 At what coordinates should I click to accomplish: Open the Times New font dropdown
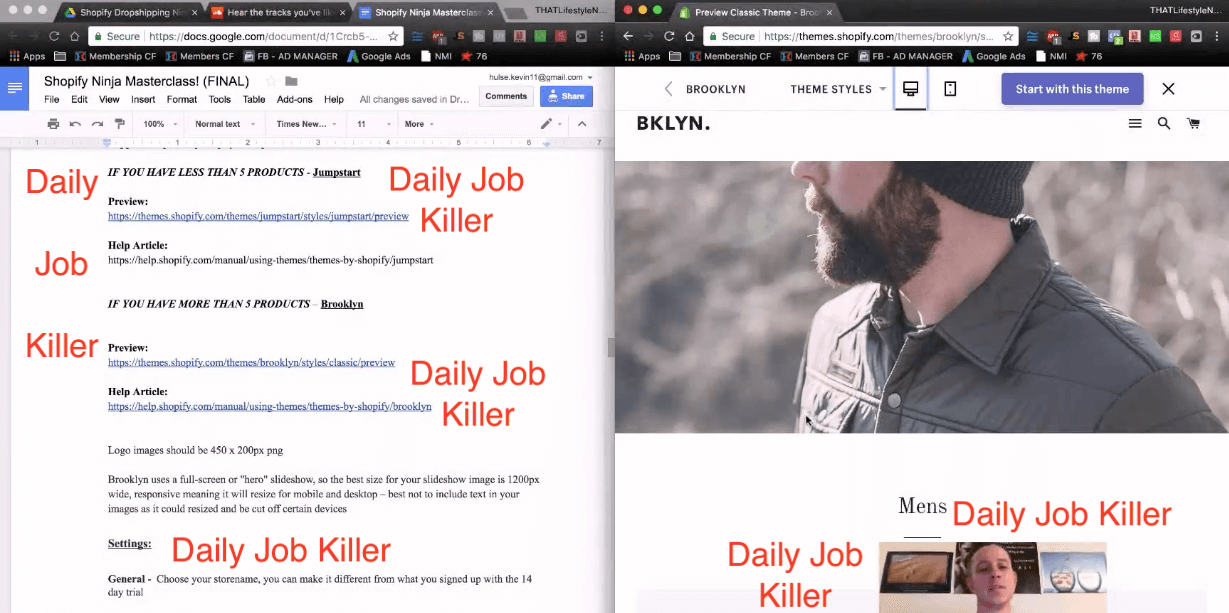pyautogui.click(x=306, y=124)
